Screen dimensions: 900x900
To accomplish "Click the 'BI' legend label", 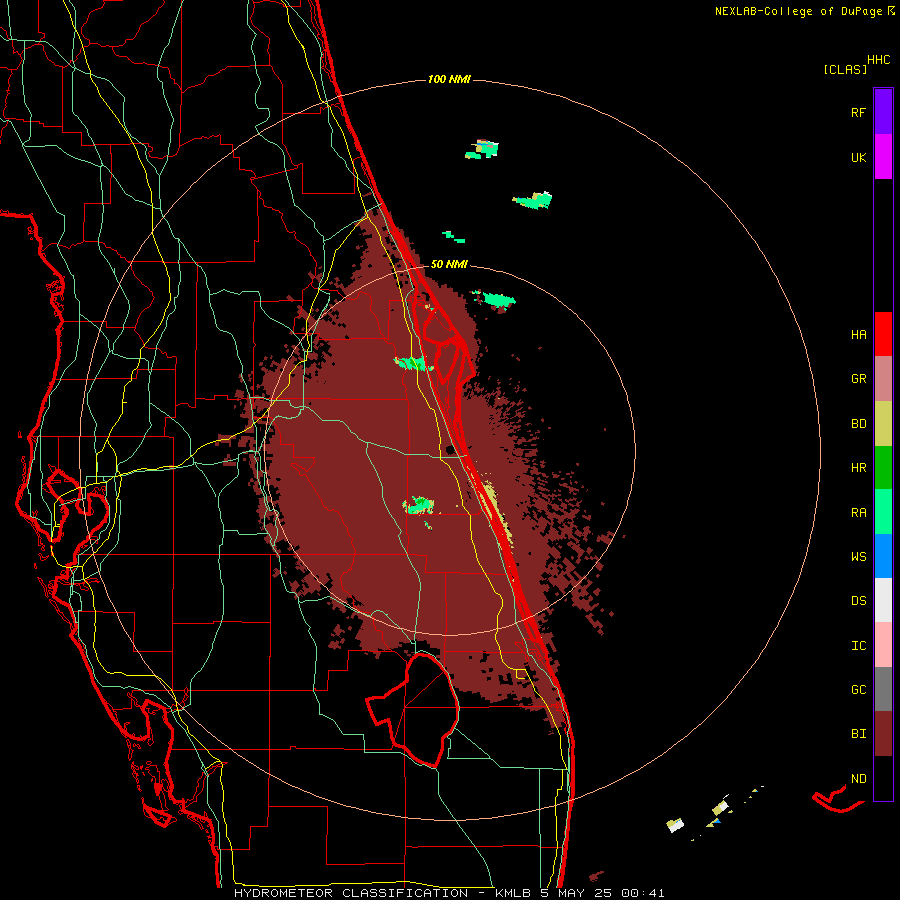I will (858, 734).
